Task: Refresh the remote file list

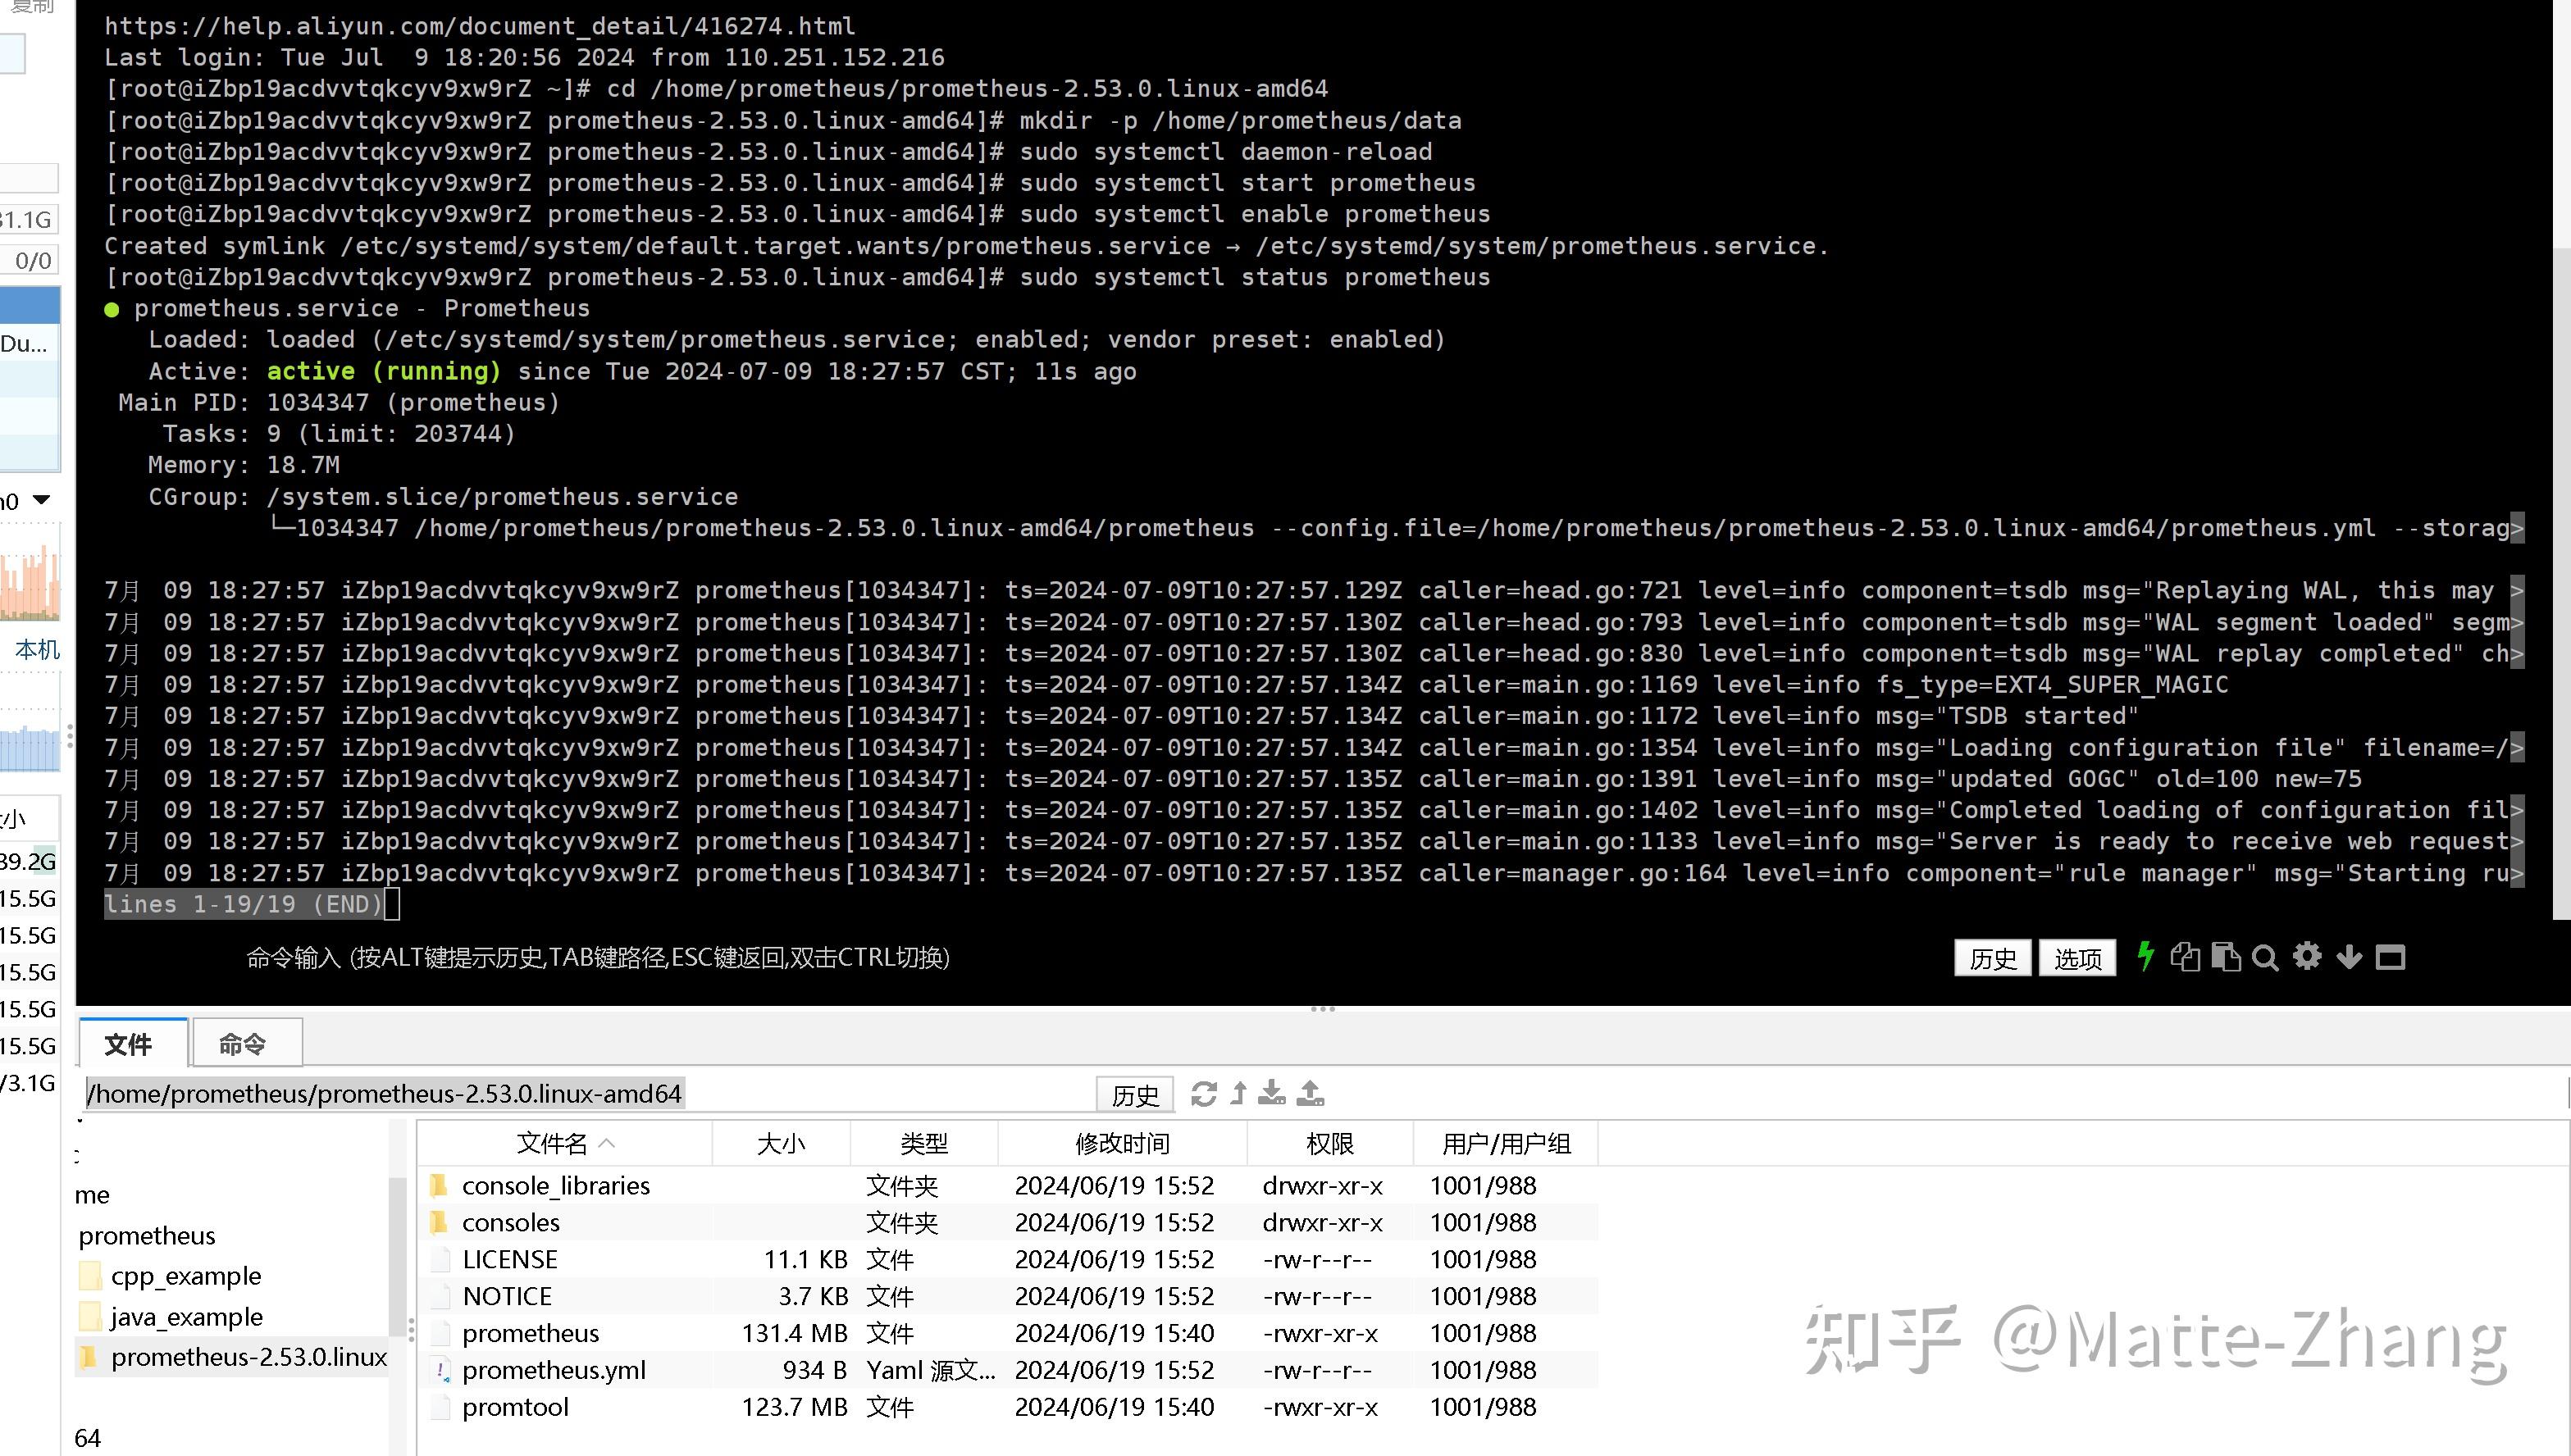Action: 1202,1094
